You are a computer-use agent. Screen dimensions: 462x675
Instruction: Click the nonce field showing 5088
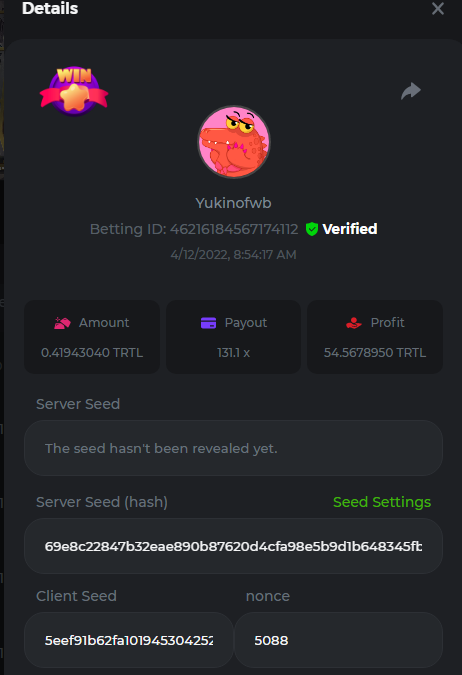coord(338,640)
